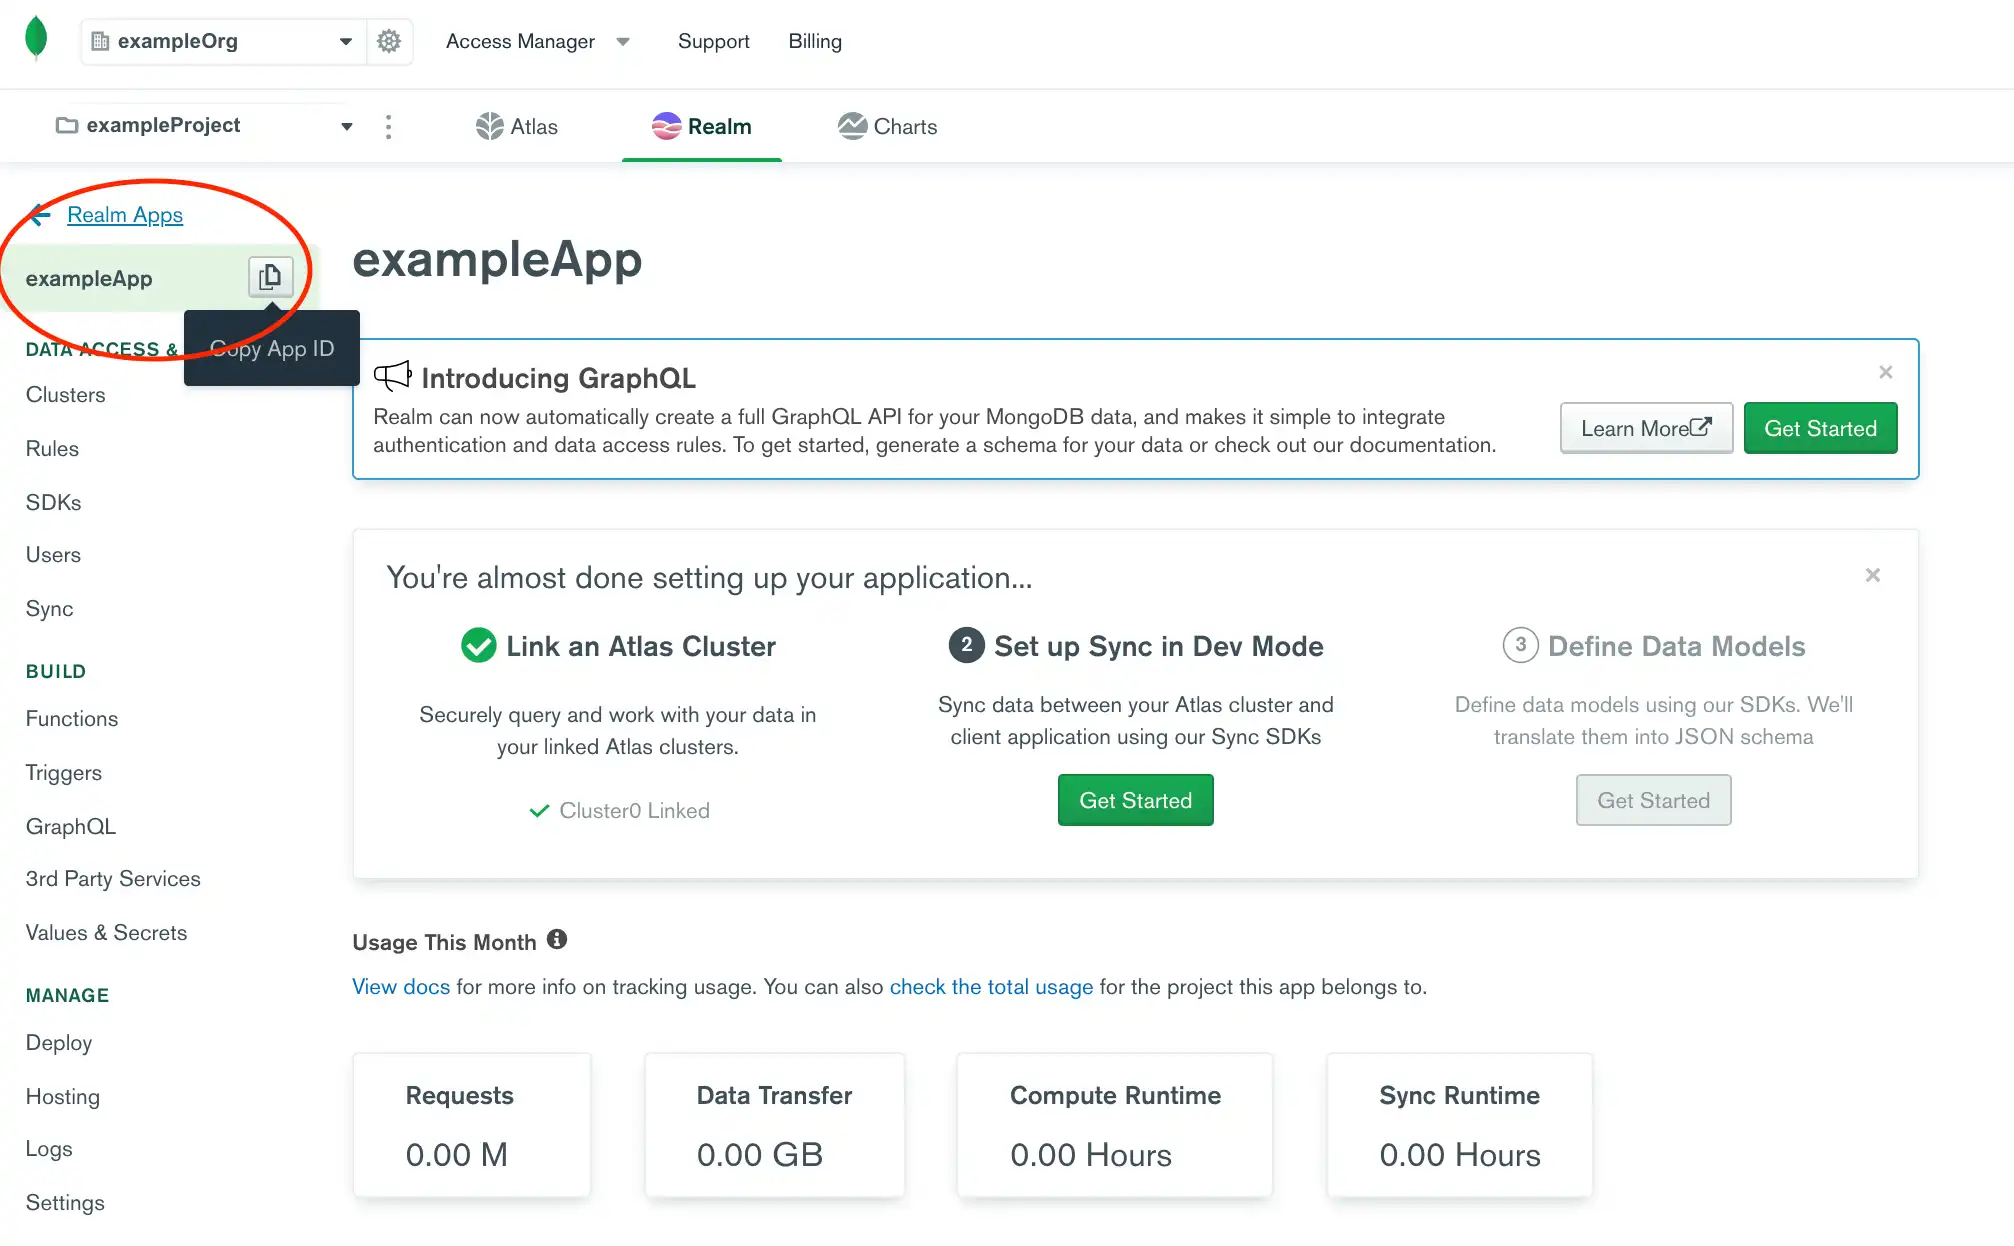
Task: Dismiss the GraphQL announcement banner
Action: coord(1886,373)
